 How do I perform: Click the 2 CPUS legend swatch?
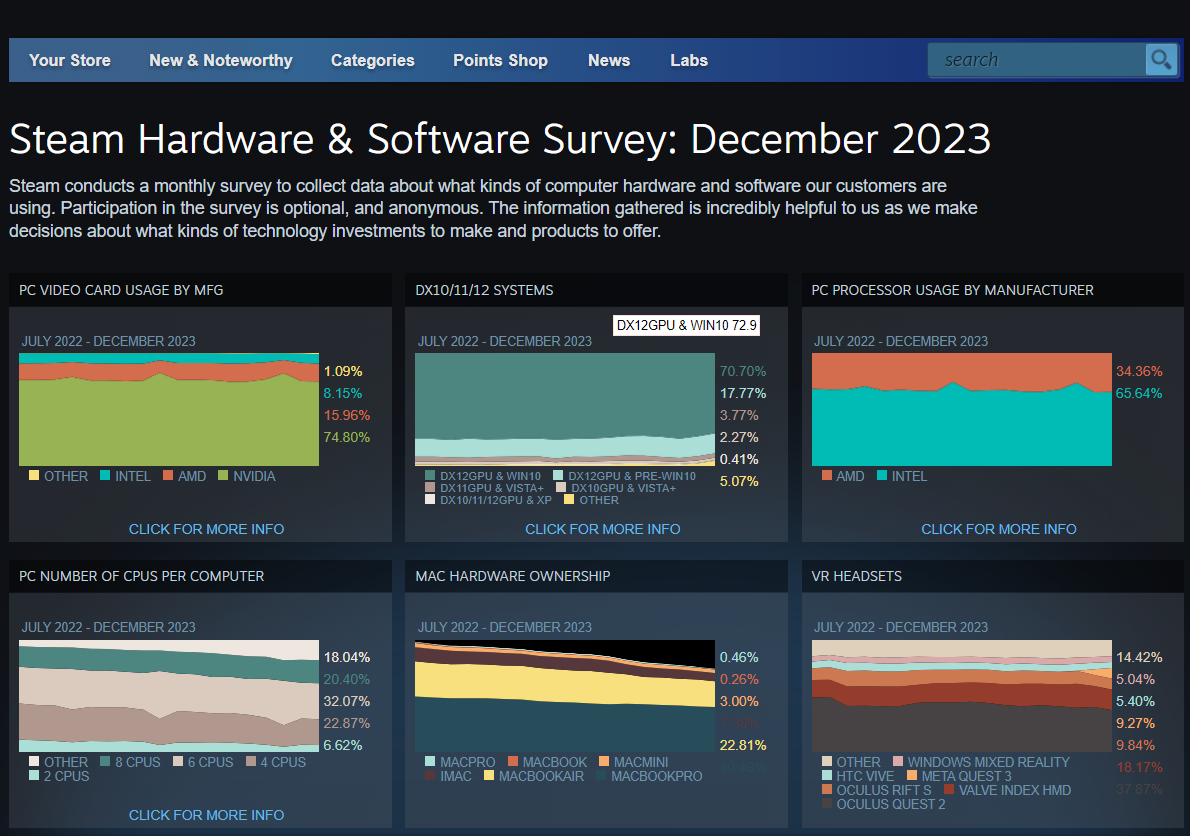coord(34,775)
